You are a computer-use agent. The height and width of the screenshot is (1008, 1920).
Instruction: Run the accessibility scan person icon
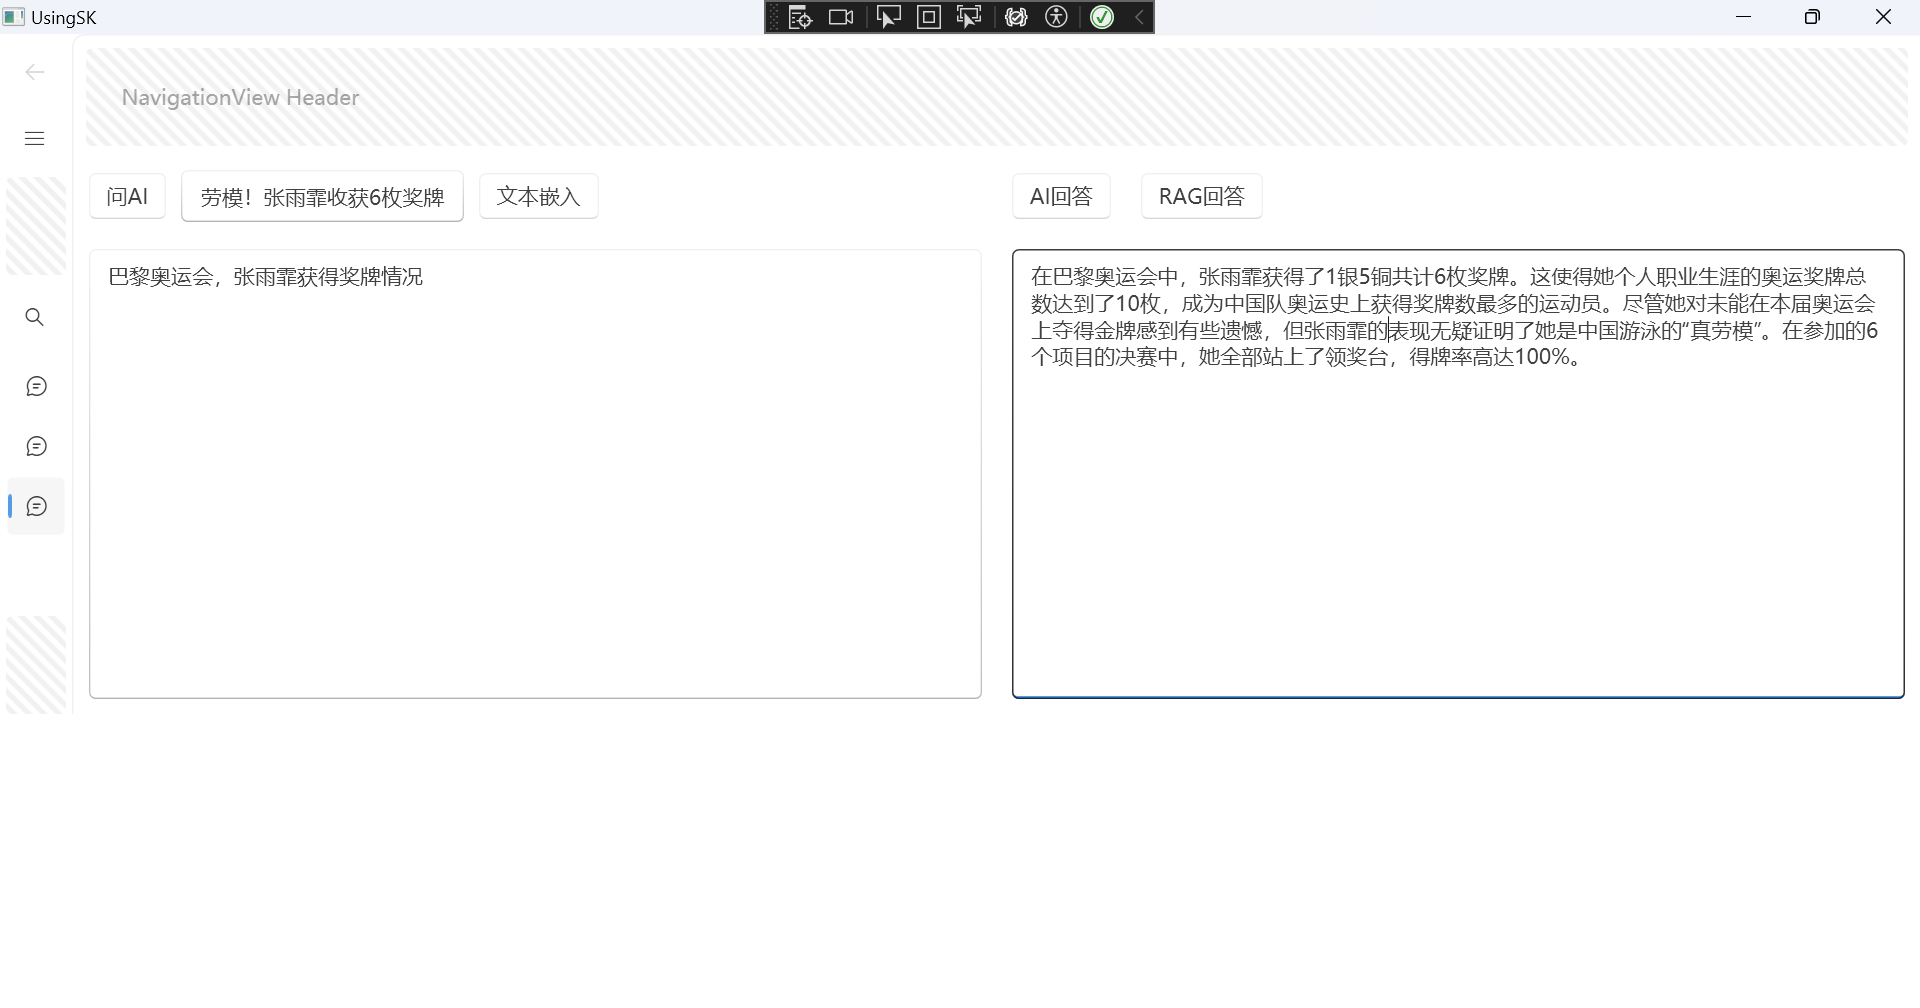tap(1056, 17)
